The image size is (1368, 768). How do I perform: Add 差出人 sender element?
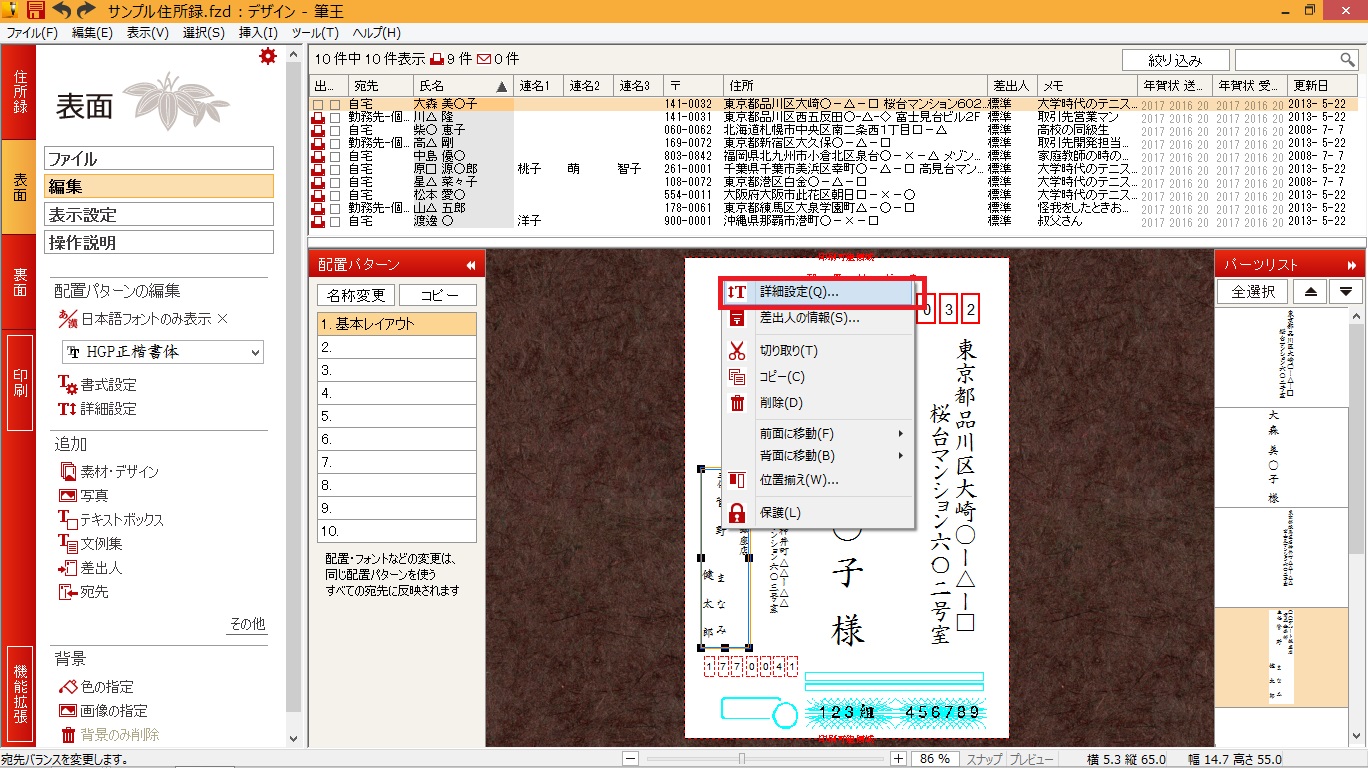[x=68, y=568]
